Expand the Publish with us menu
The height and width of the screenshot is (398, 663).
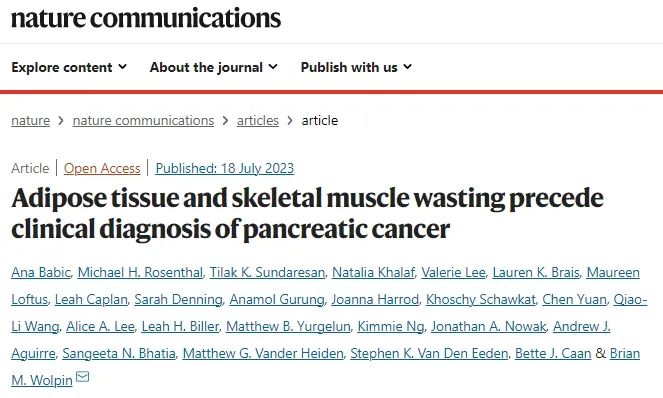click(356, 67)
